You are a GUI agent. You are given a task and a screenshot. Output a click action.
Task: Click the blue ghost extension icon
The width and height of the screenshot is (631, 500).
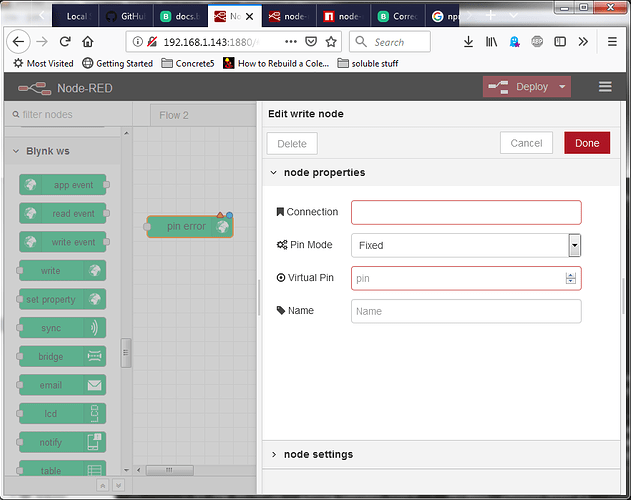tap(514, 41)
